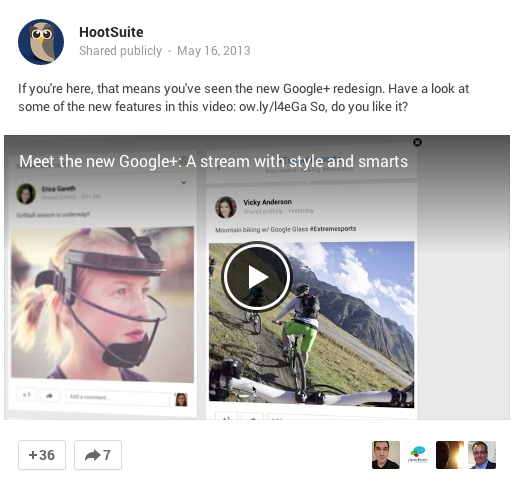Expand the dropdown chevron on Erica Gareth's post
513x483 pixels.
pos(184,183)
